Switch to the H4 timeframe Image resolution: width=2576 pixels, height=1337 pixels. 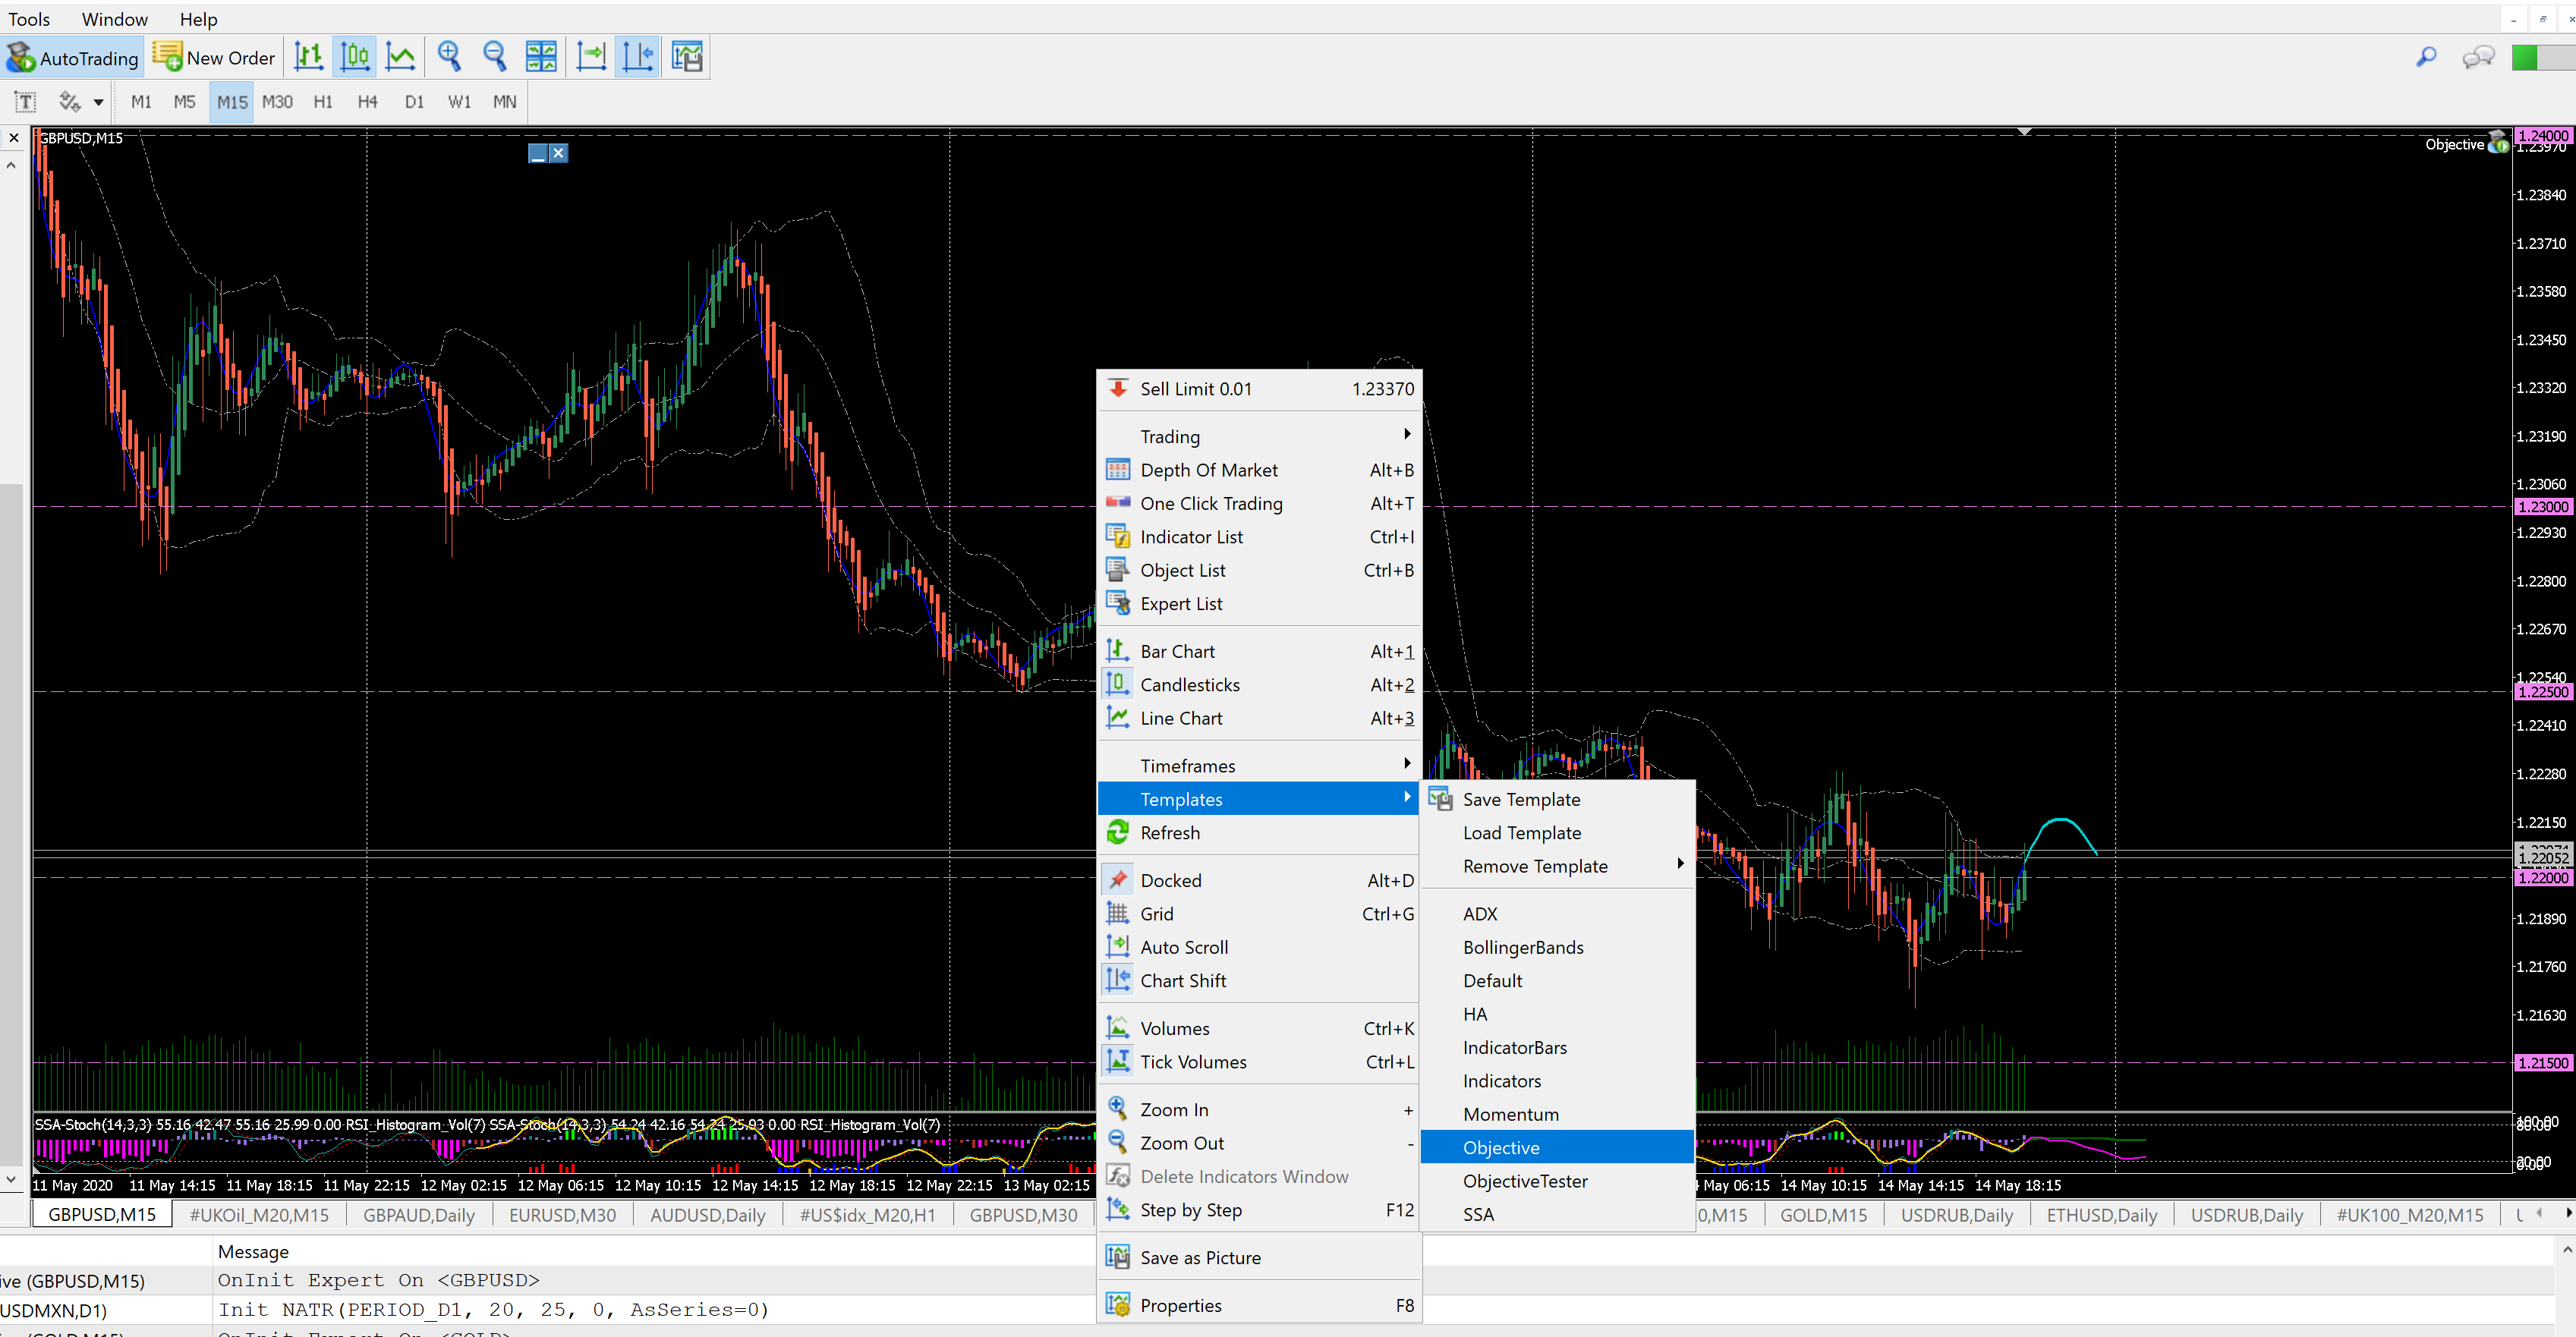367,102
